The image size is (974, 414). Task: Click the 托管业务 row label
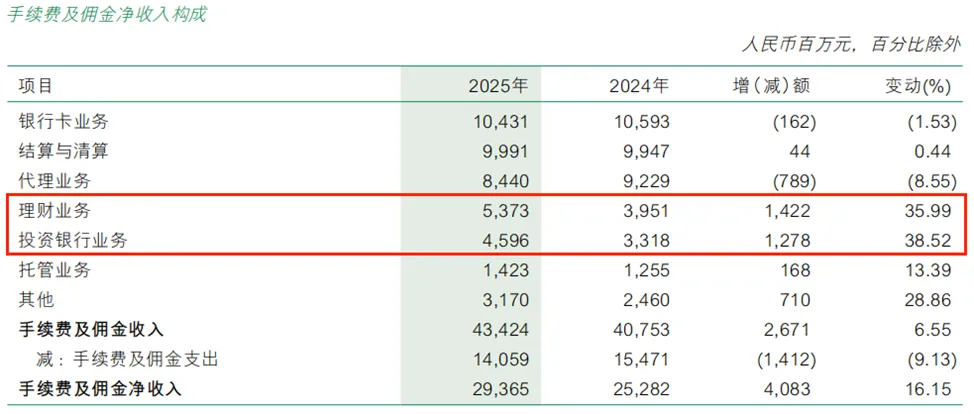55,270
